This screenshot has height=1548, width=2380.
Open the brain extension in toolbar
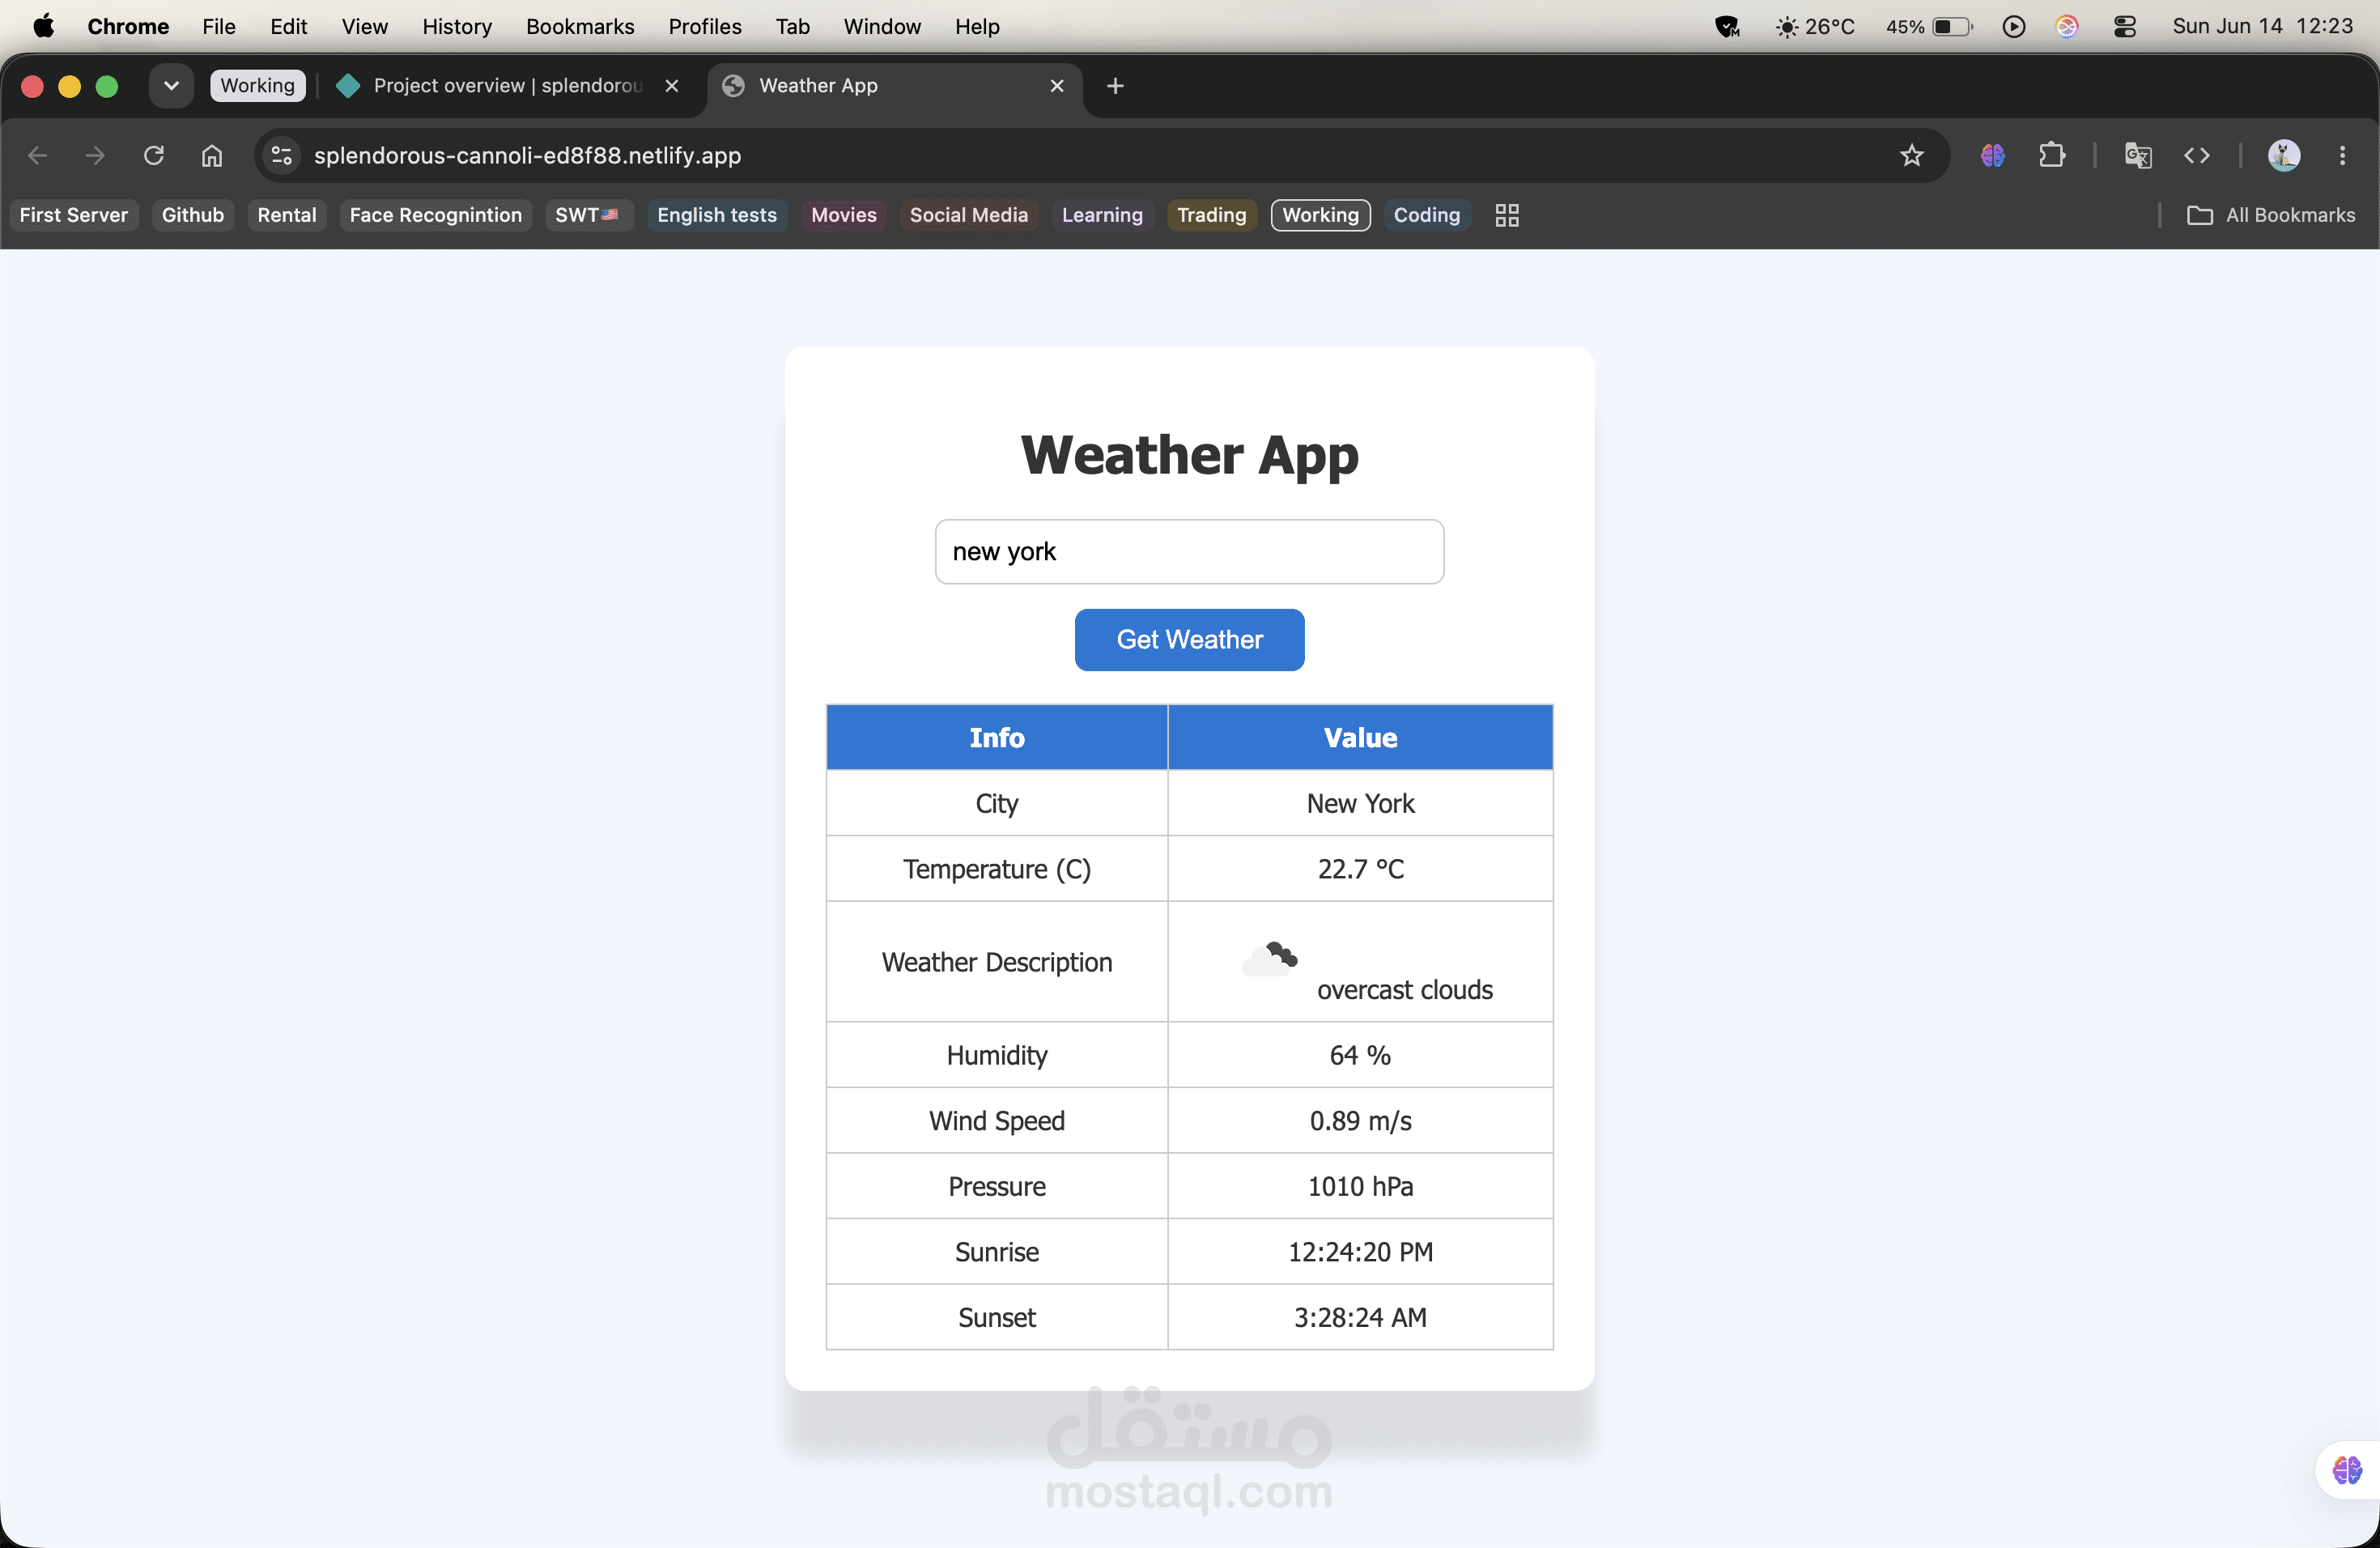1992,155
